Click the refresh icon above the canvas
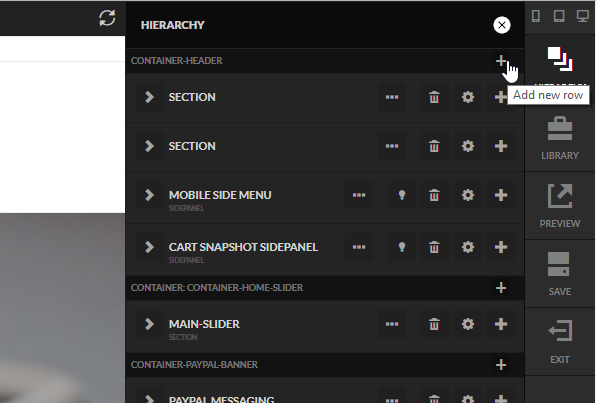Viewport: 596px width, 403px height. click(x=107, y=18)
